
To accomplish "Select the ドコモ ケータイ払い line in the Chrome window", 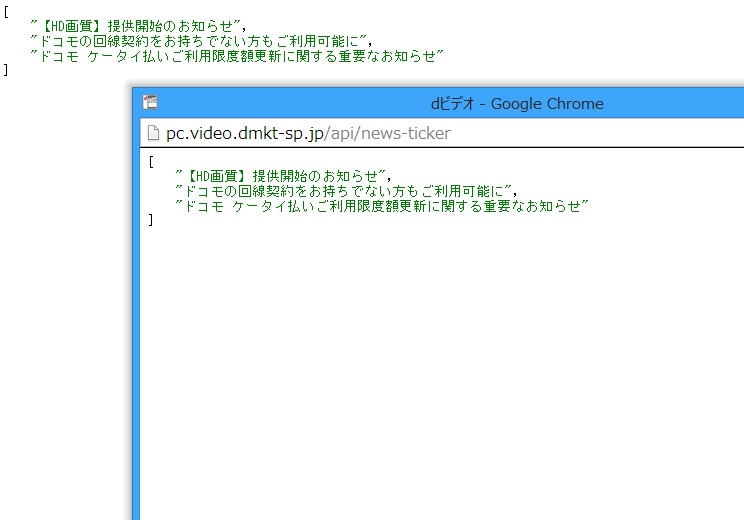I will [x=381, y=206].
